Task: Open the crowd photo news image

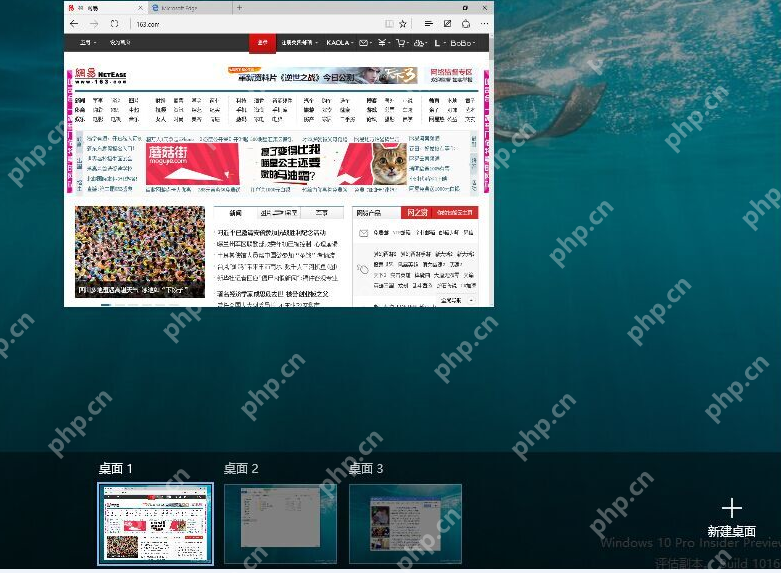Action: [140, 252]
